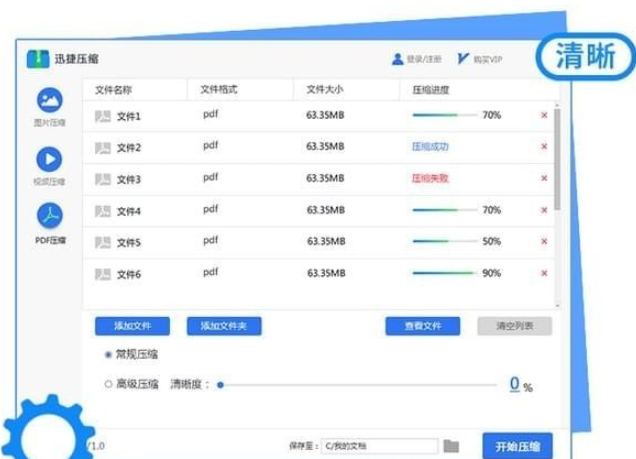Click the 压缩成功 status of 文件2
Viewport: 636px width, 459px height.
(x=430, y=146)
